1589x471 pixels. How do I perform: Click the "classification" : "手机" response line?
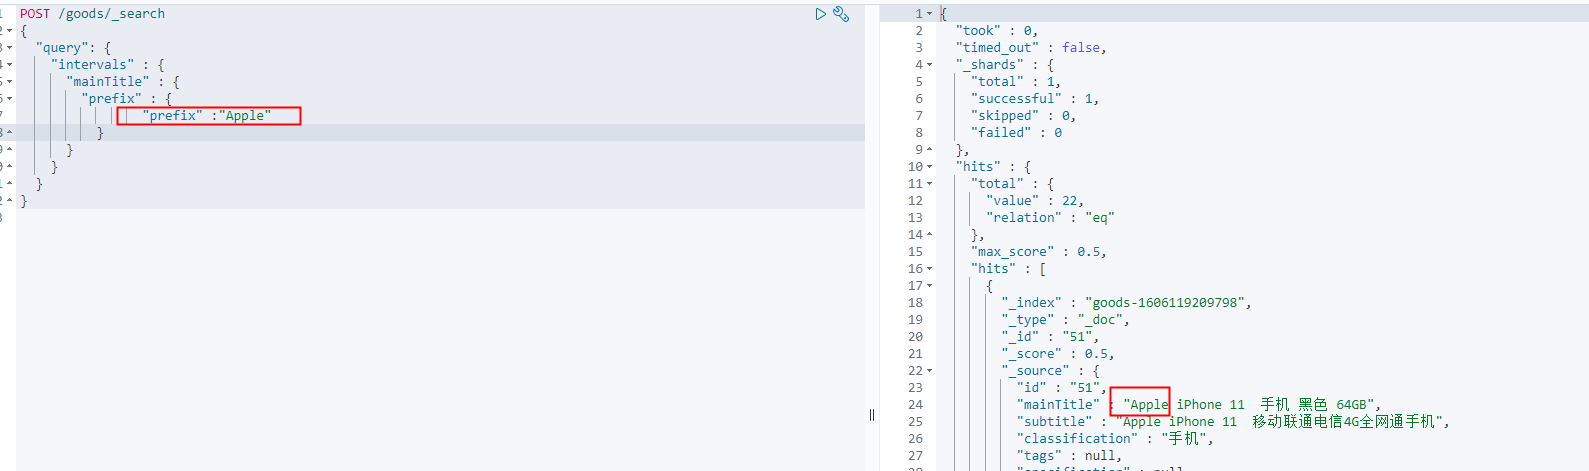pos(1115,439)
